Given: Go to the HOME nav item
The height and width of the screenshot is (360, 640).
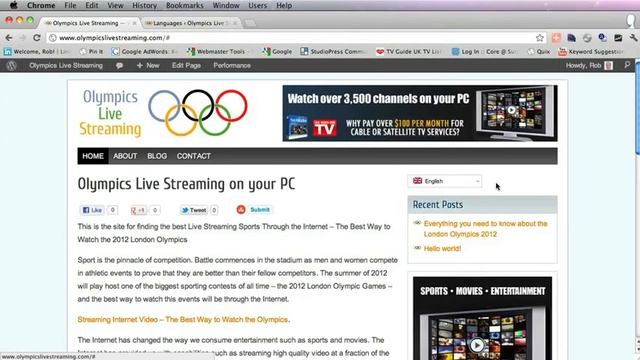Looking at the screenshot, I should (93, 156).
